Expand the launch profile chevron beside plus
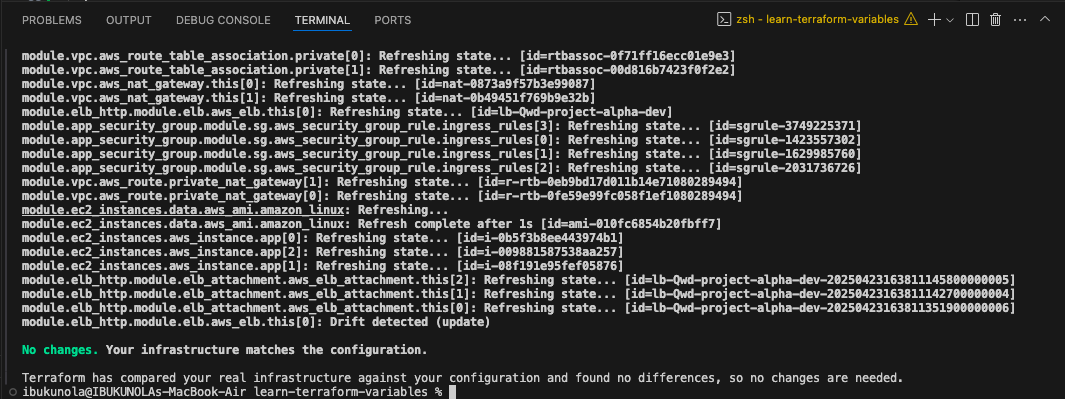This screenshot has width=1065, height=399. coord(950,20)
